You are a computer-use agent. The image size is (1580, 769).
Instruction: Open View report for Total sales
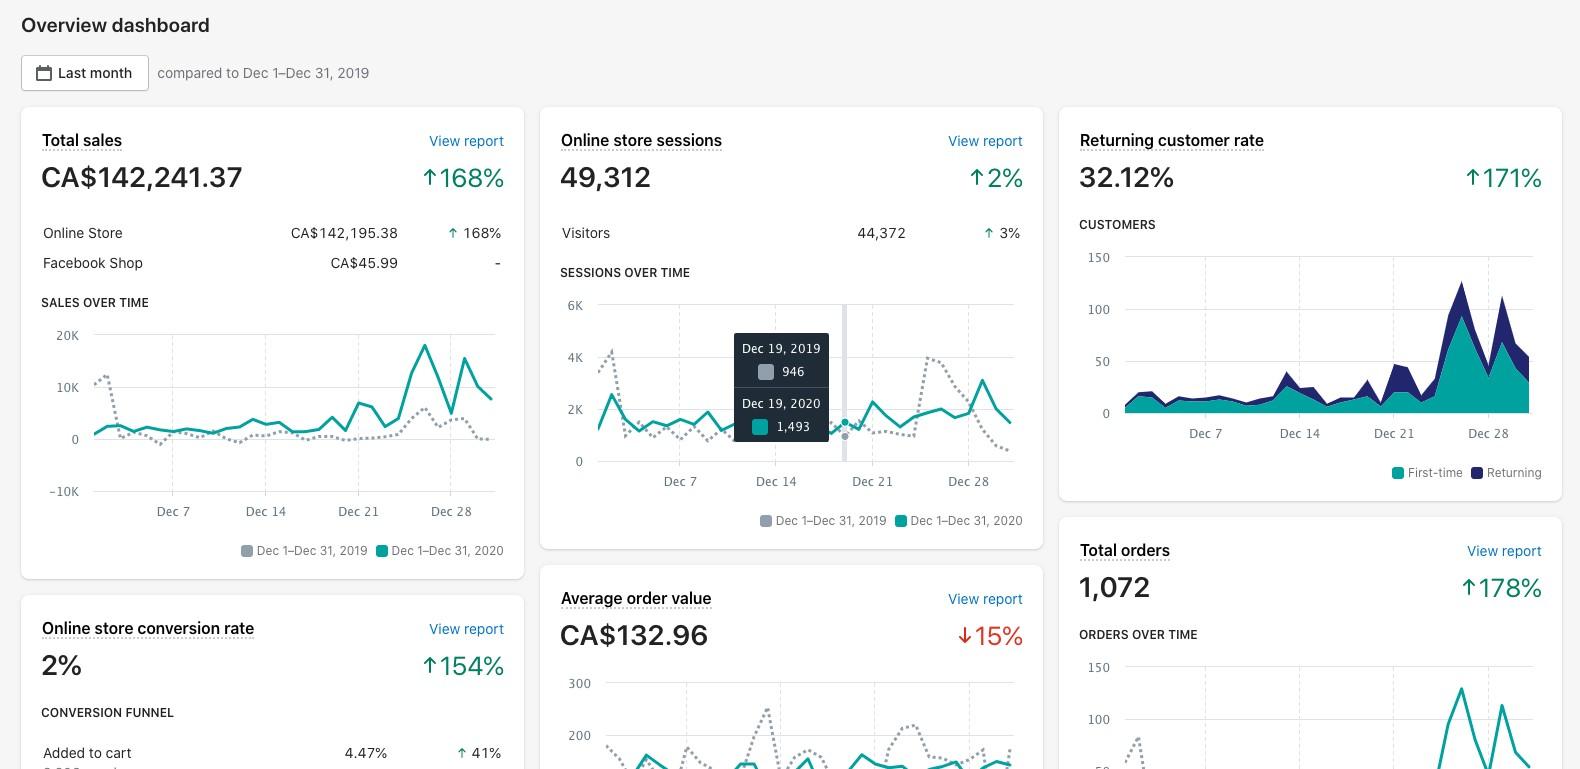[x=466, y=141]
